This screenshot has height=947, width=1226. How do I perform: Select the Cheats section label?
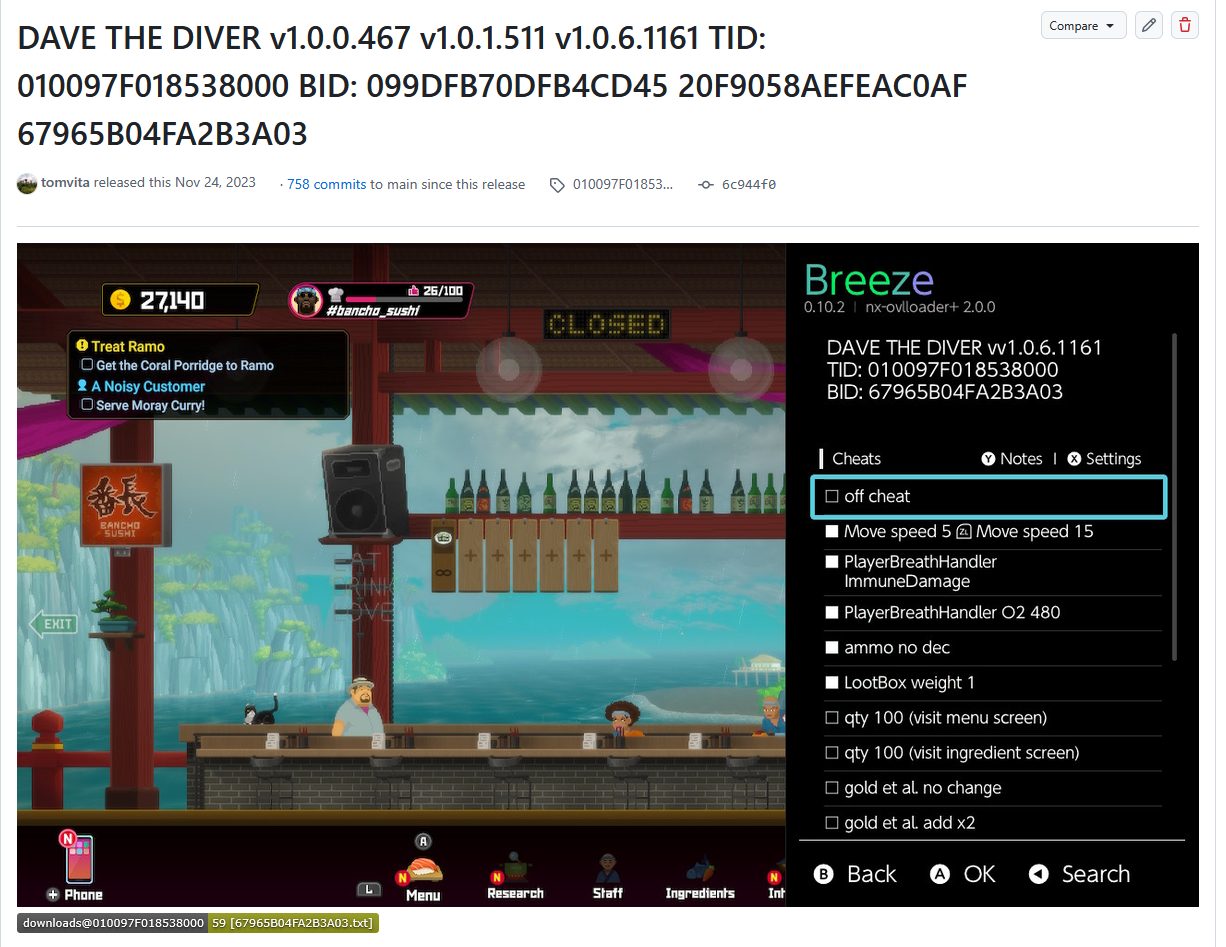tap(856, 458)
